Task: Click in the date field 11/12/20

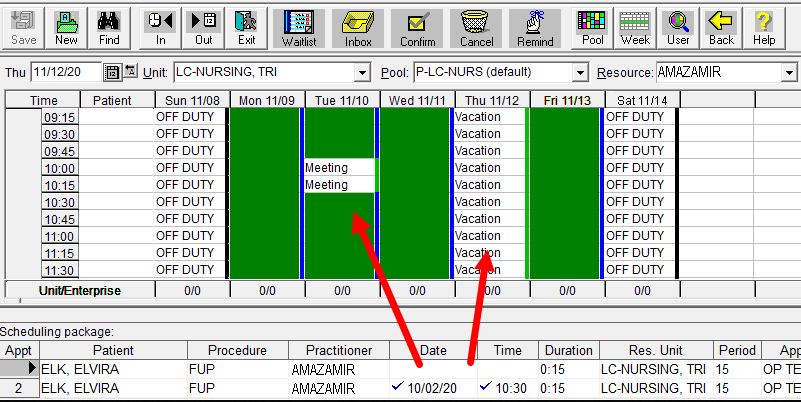Action: coord(66,72)
